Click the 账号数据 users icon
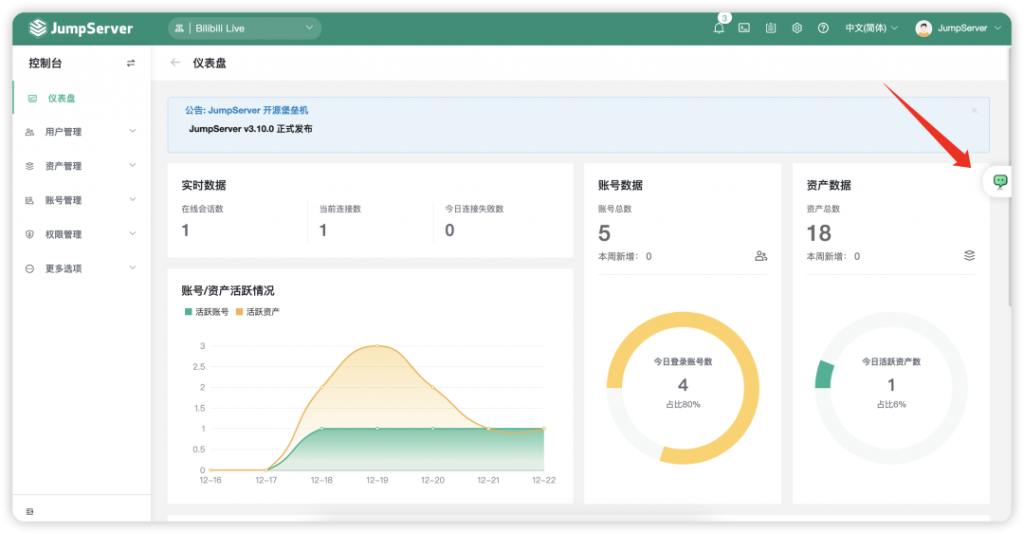 [761, 256]
